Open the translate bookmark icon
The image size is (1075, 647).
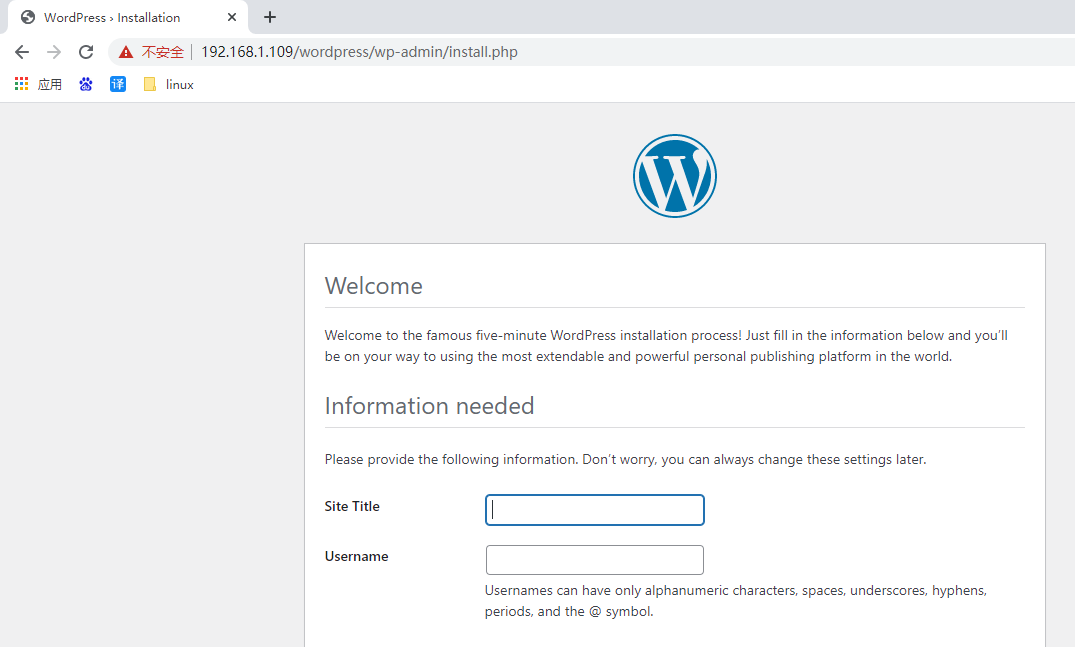click(118, 84)
